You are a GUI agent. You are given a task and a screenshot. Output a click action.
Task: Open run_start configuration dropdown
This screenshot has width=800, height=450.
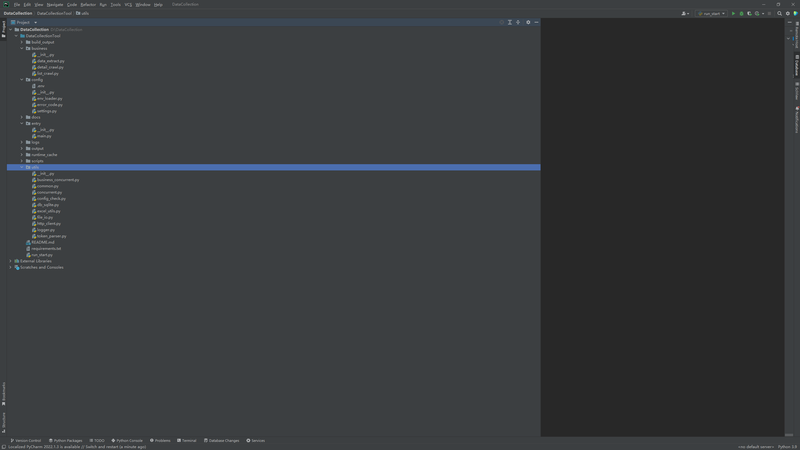pyautogui.click(x=712, y=14)
